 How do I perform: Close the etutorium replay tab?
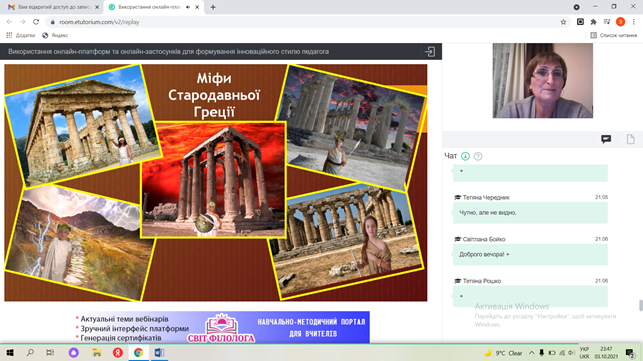197,7
